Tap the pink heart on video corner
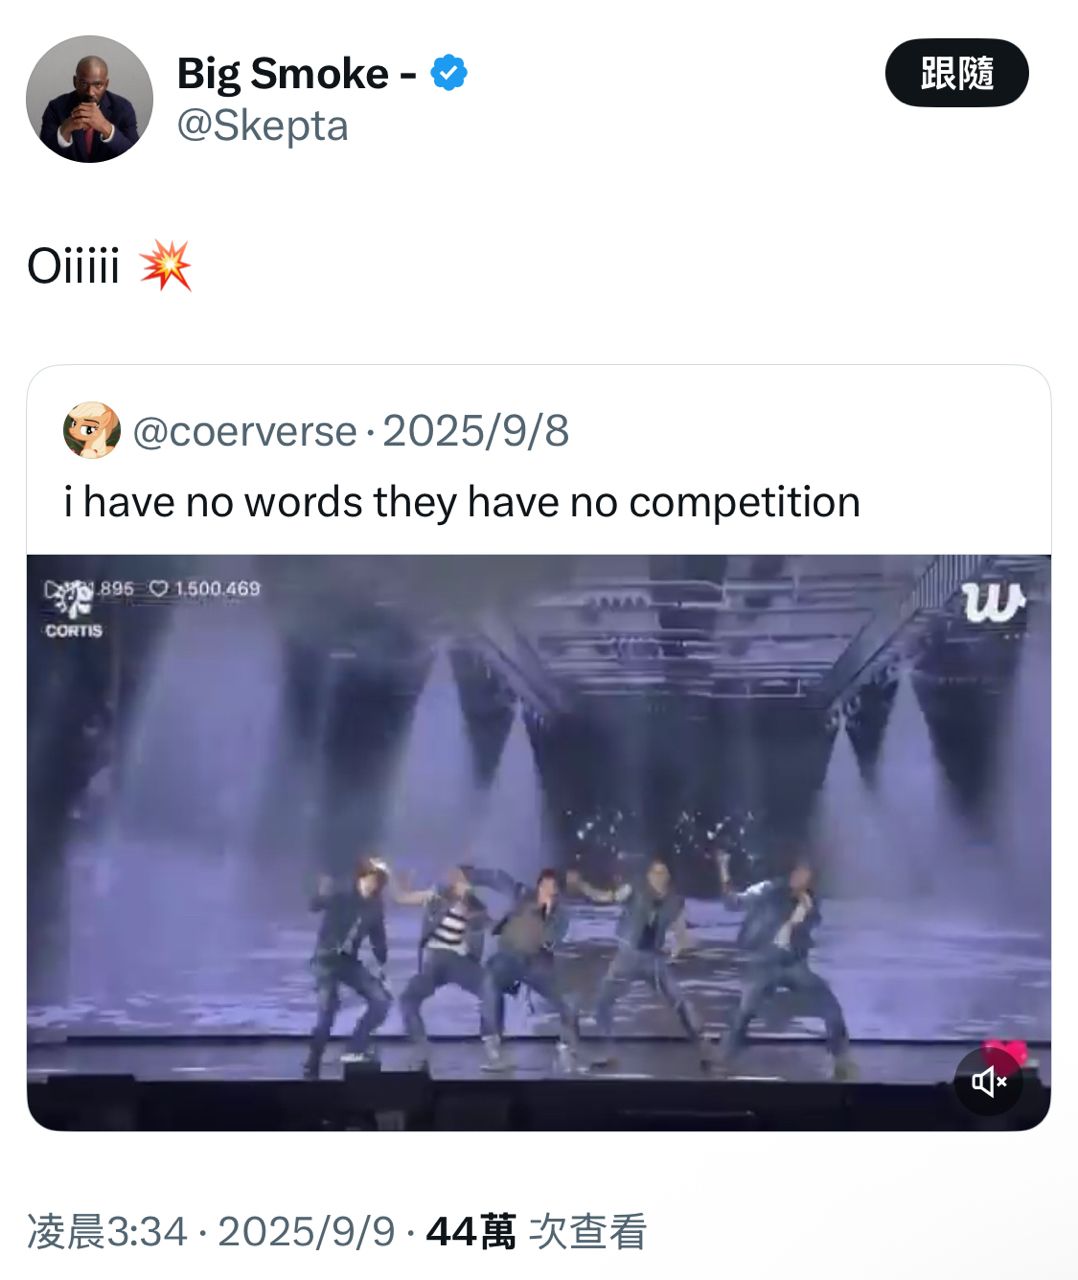This screenshot has width=1078, height=1280. pos(1005,1053)
